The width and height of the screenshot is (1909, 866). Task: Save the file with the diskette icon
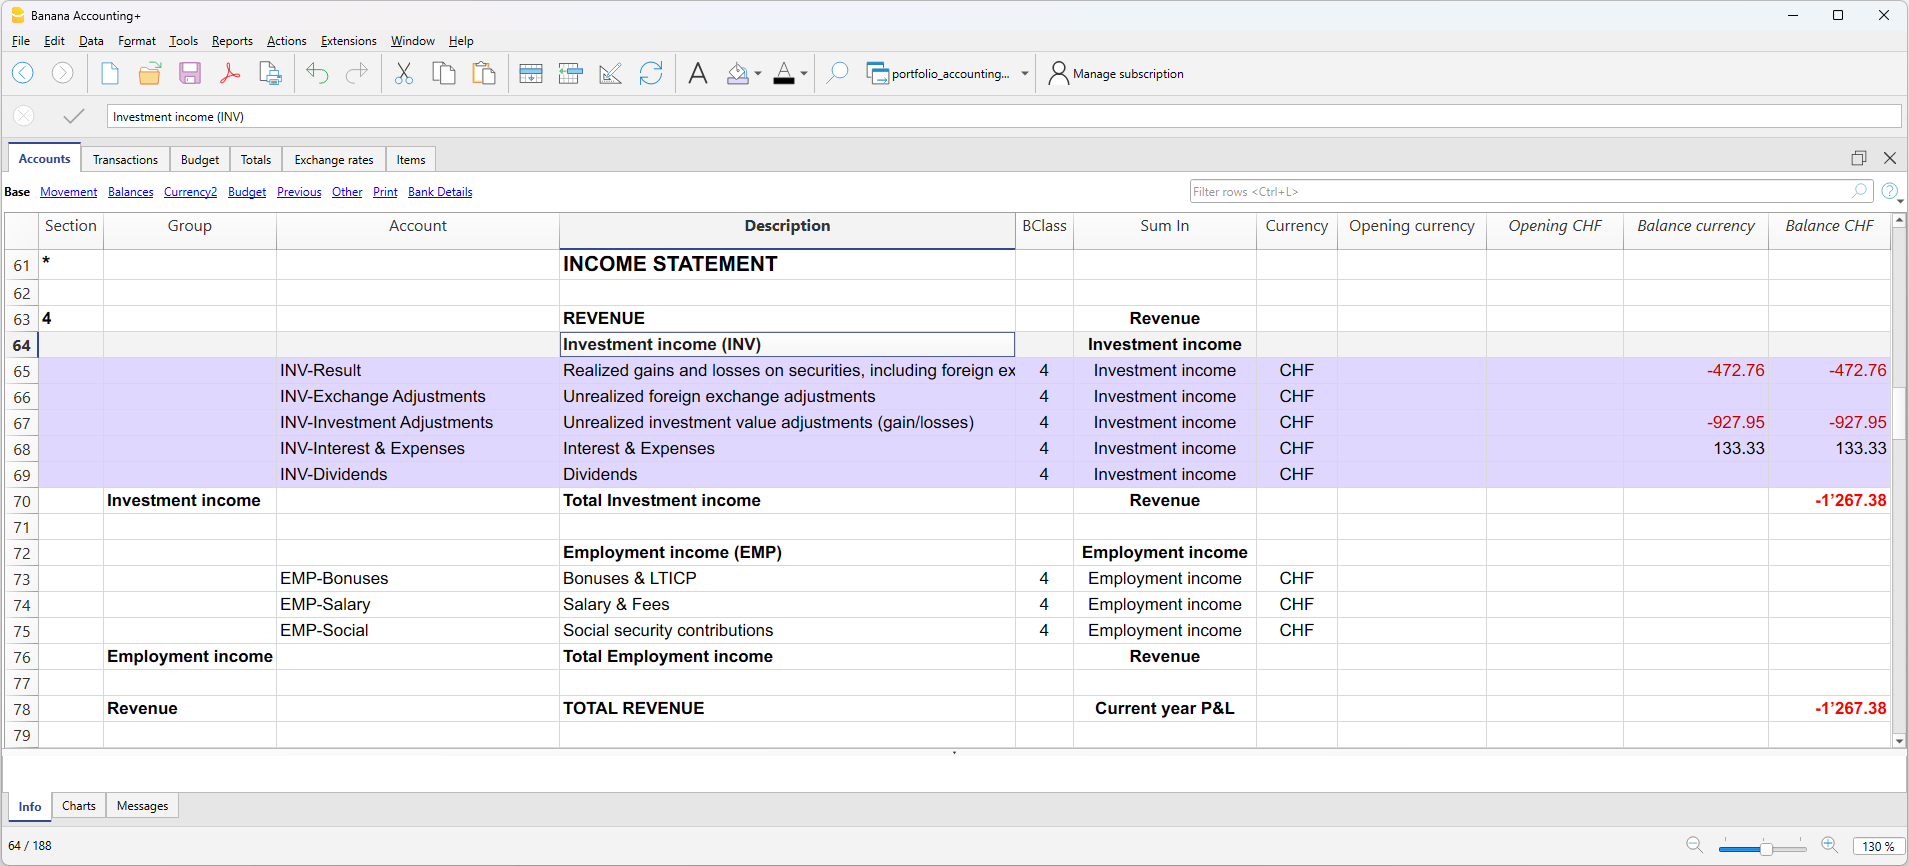coord(190,73)
